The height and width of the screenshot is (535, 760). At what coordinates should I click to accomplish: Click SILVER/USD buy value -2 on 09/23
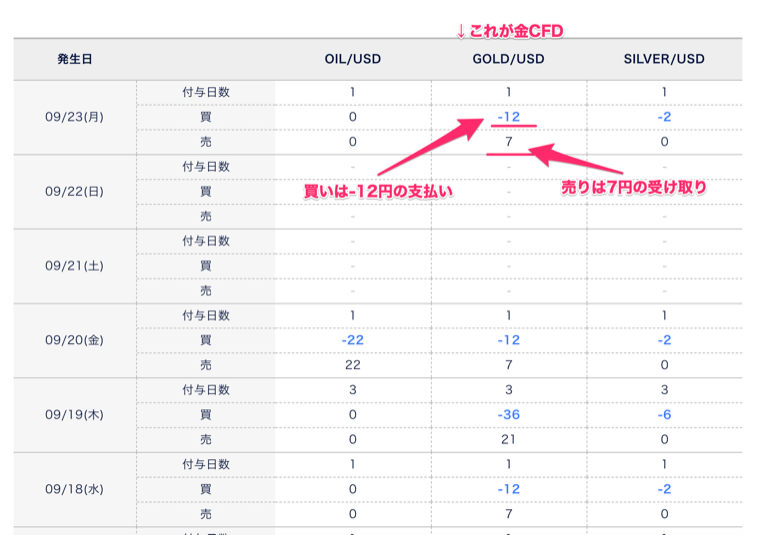point(664,117)
